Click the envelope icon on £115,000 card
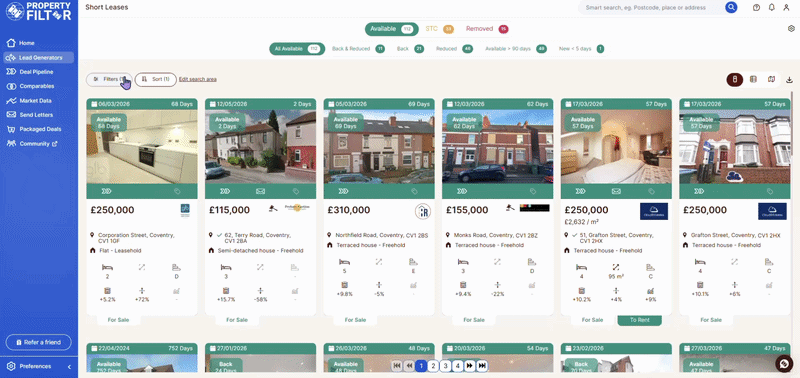 coord(260,191)
